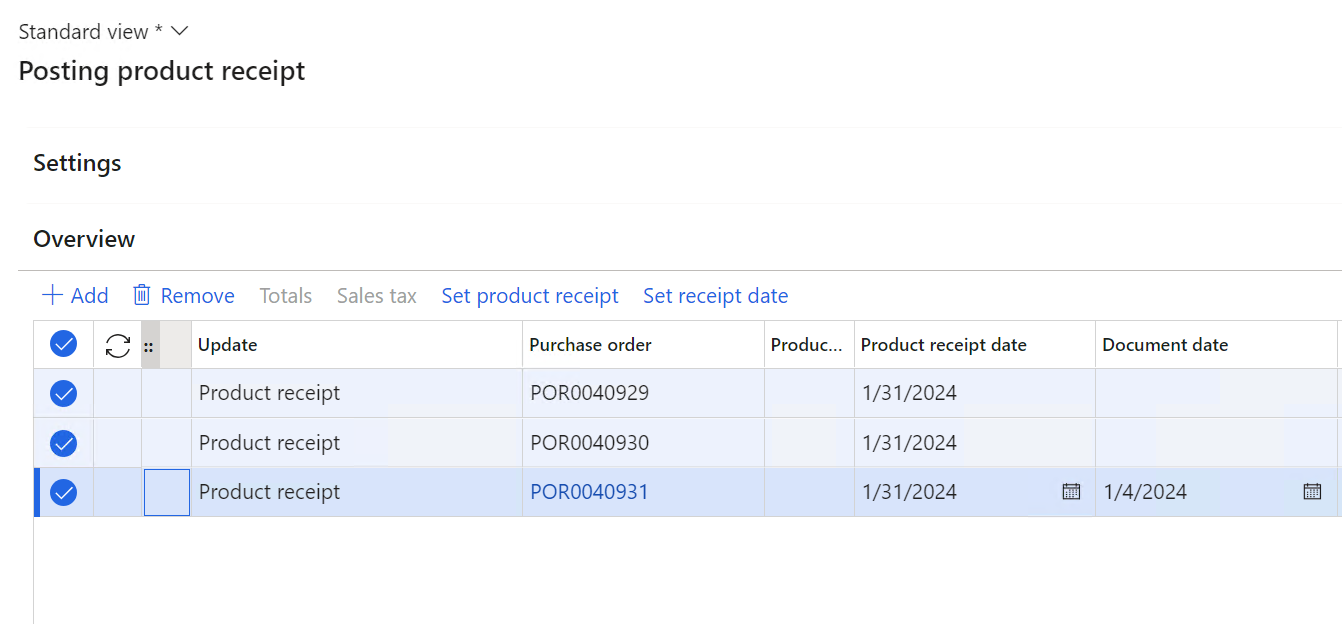The width and height of the screenshot is (1342, 624).
Task: Sort by the Purchase order column header
Action: click(x=590, y=345)
